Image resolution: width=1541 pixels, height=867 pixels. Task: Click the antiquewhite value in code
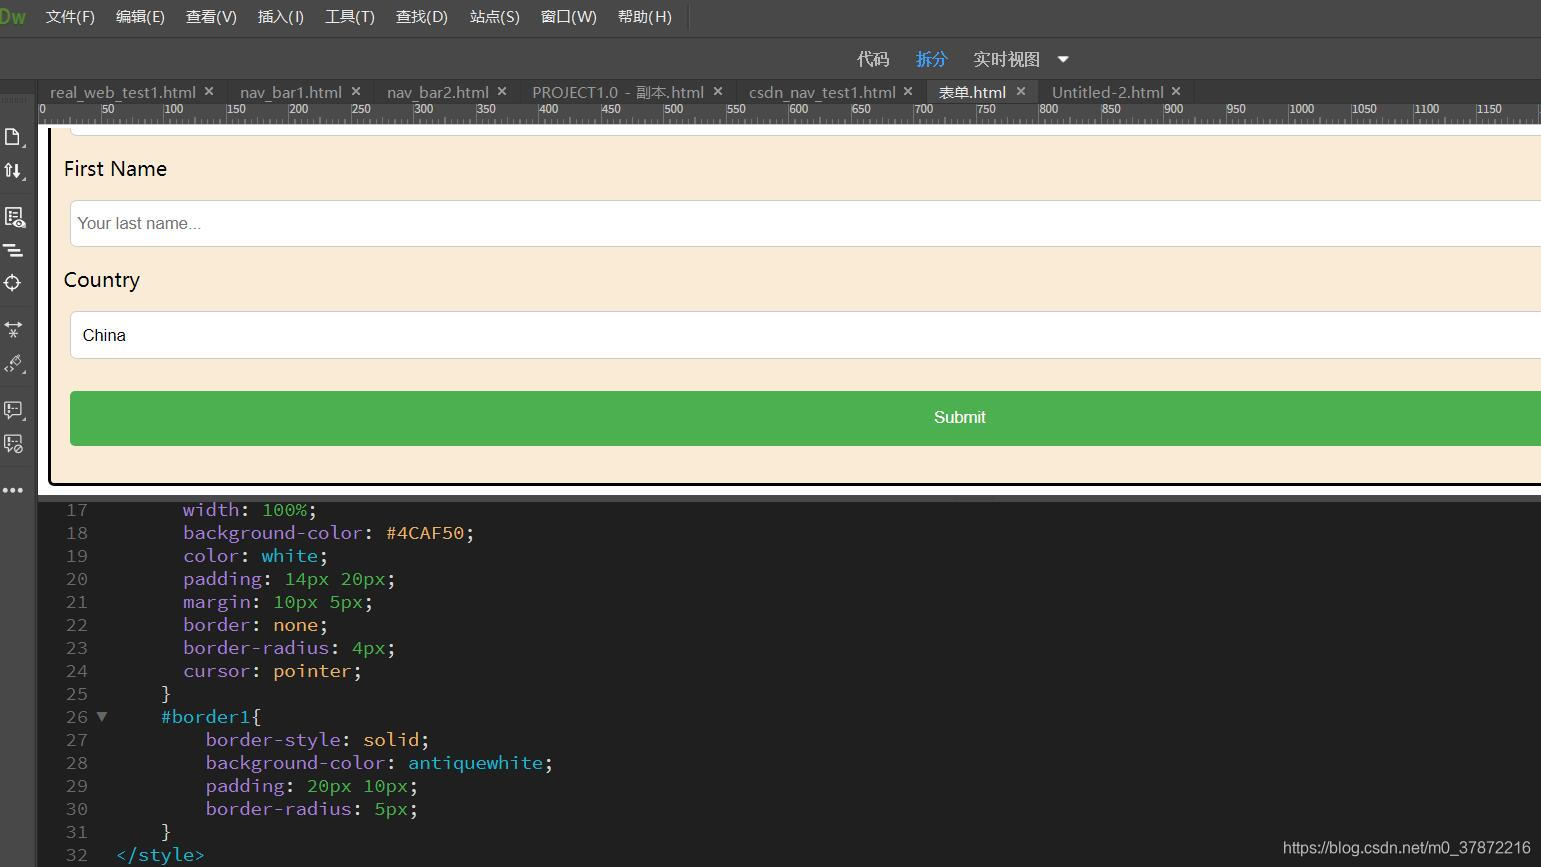pos(475,763)
